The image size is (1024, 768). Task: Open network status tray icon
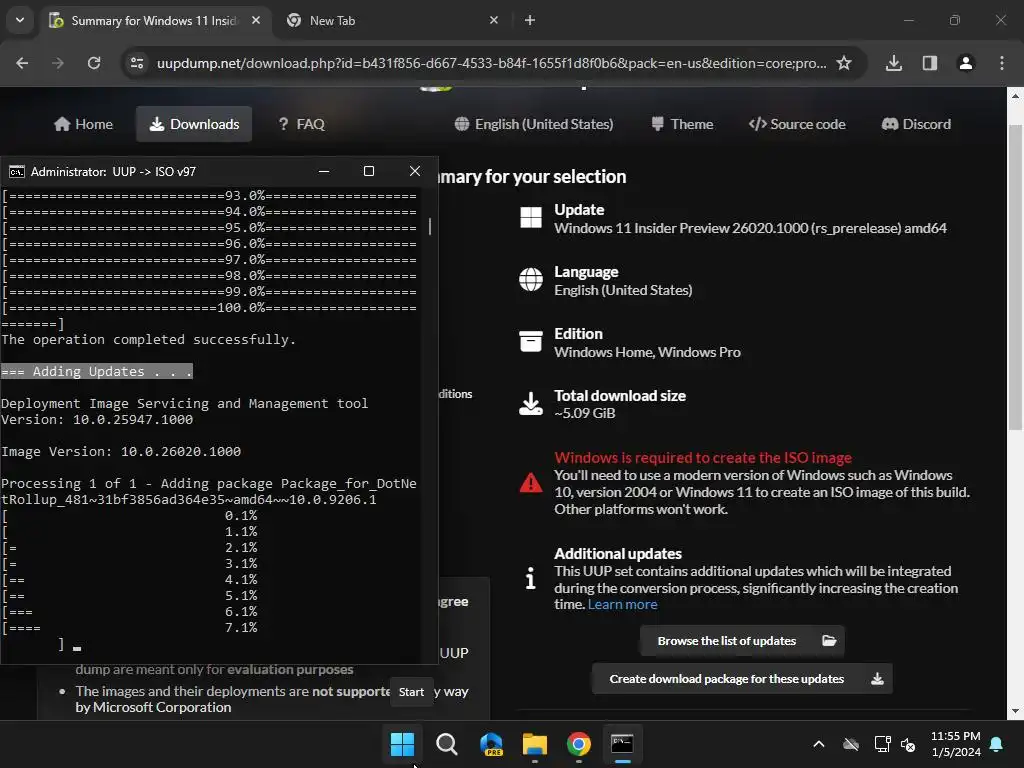882,744
